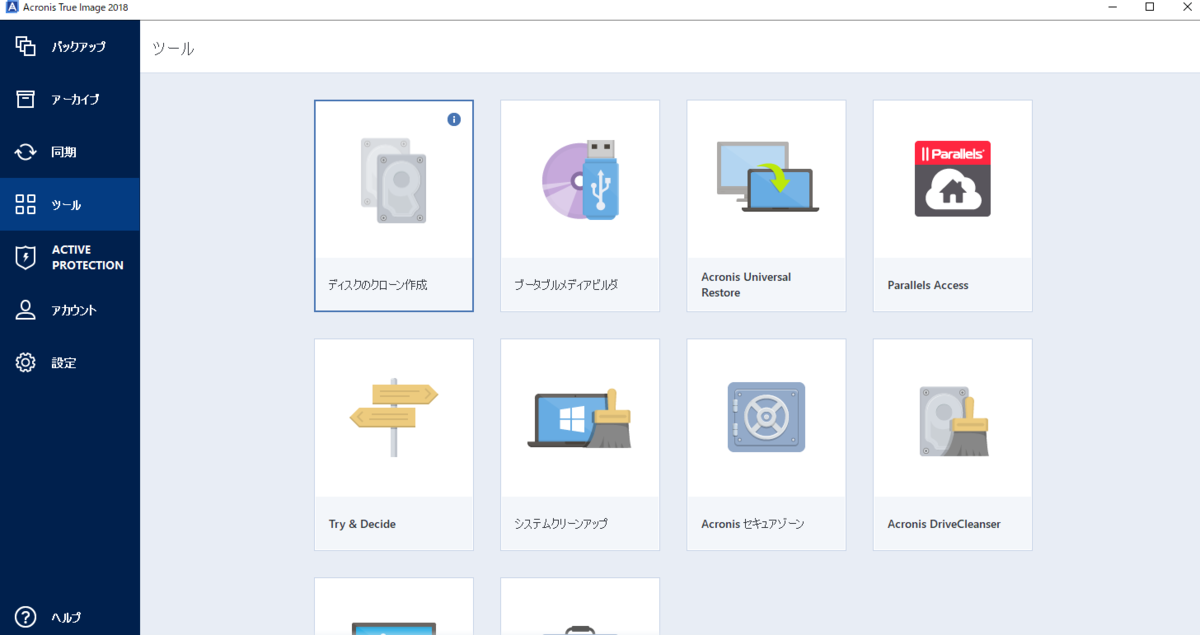1200x635 pixels.
Task: Click the USB drive and disc icon
Action: [x=581, y=180]
